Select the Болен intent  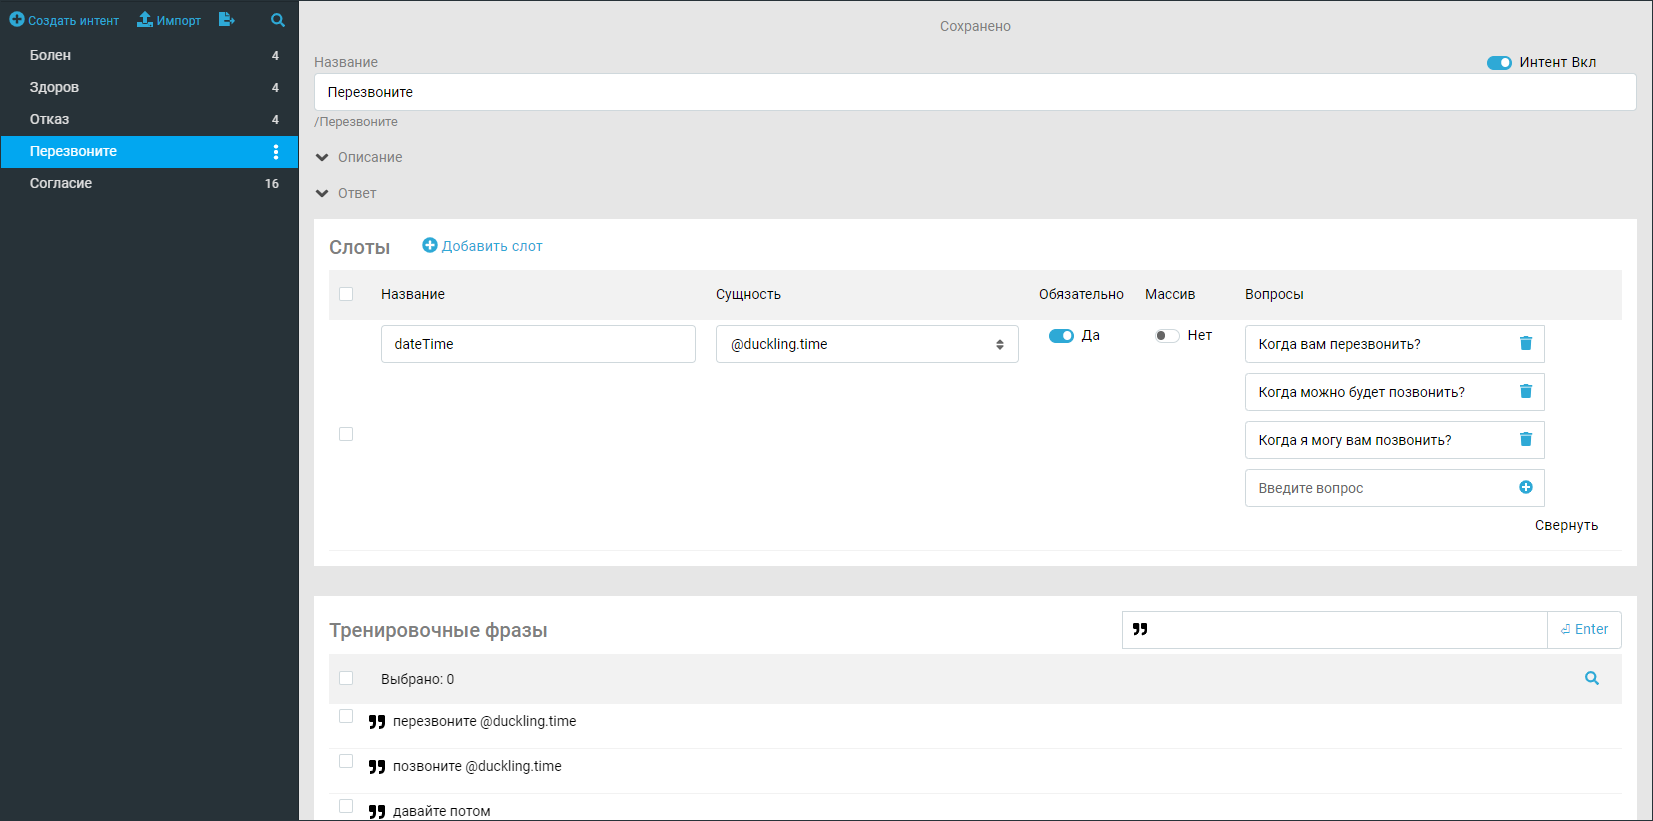point(149,55)
